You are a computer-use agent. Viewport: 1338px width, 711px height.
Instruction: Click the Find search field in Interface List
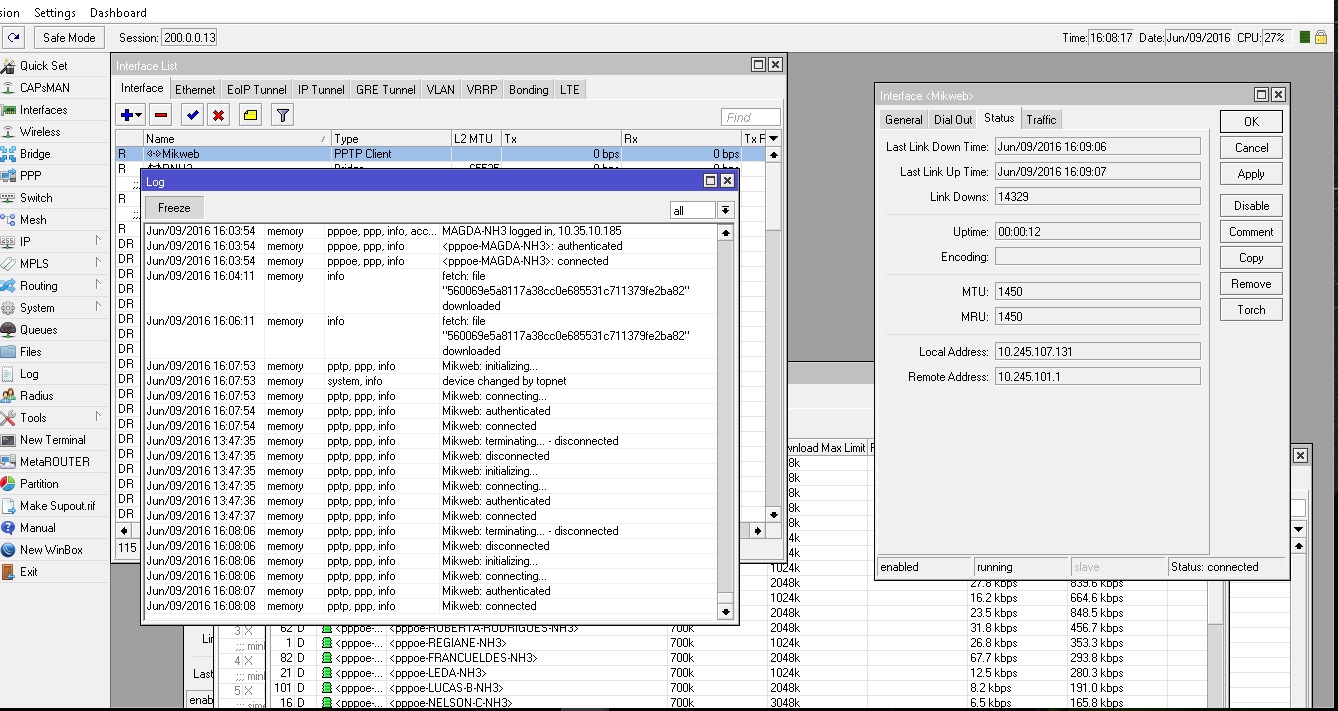[751, 117]
